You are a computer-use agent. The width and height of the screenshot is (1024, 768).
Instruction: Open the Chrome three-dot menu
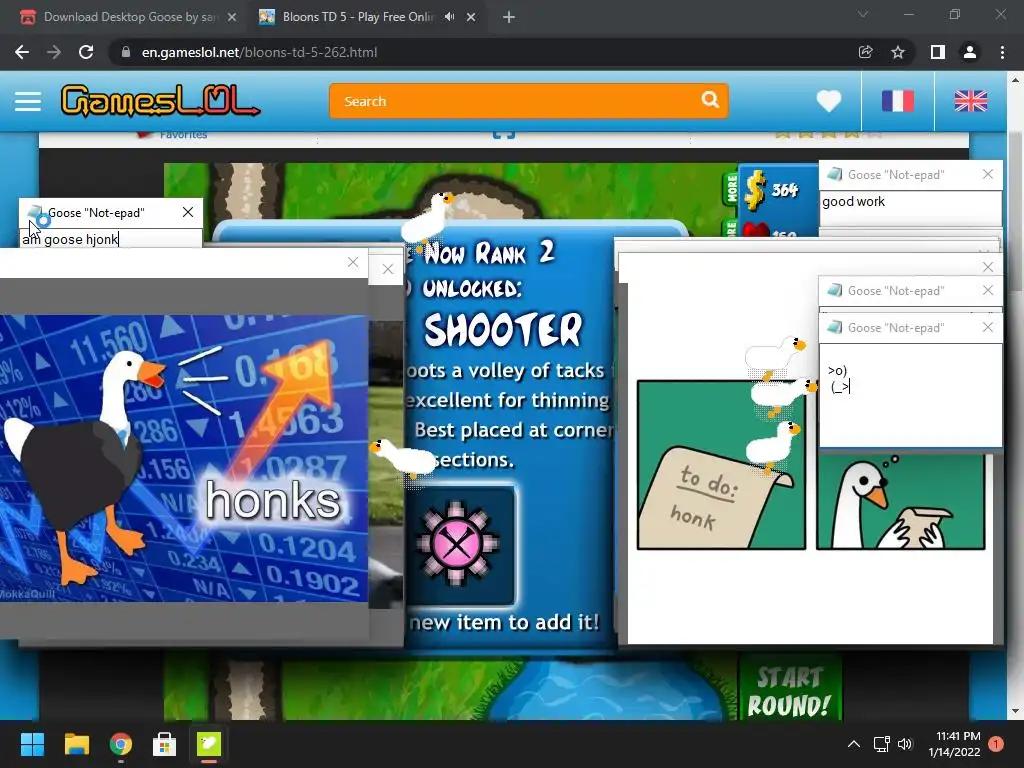(x=1002, y=52)
